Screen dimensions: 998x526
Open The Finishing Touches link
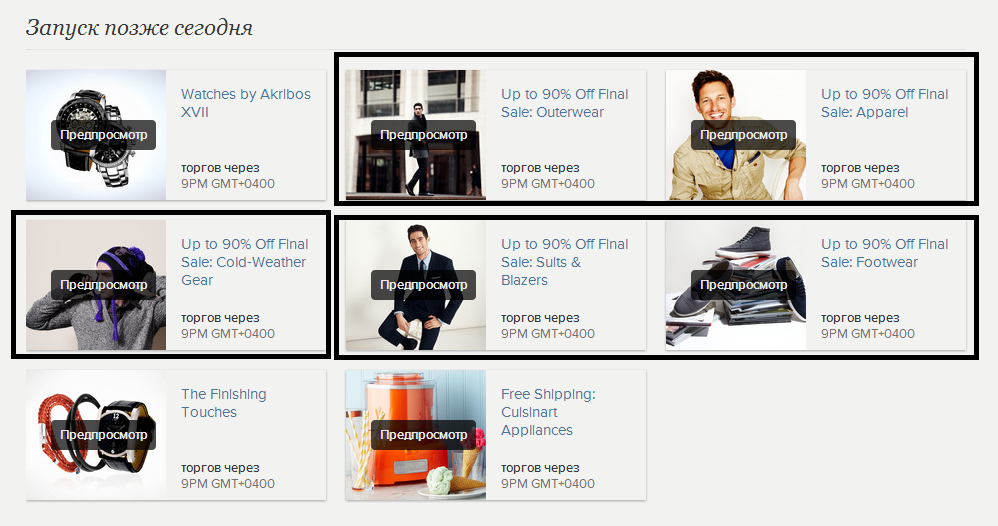click(223, 403)
